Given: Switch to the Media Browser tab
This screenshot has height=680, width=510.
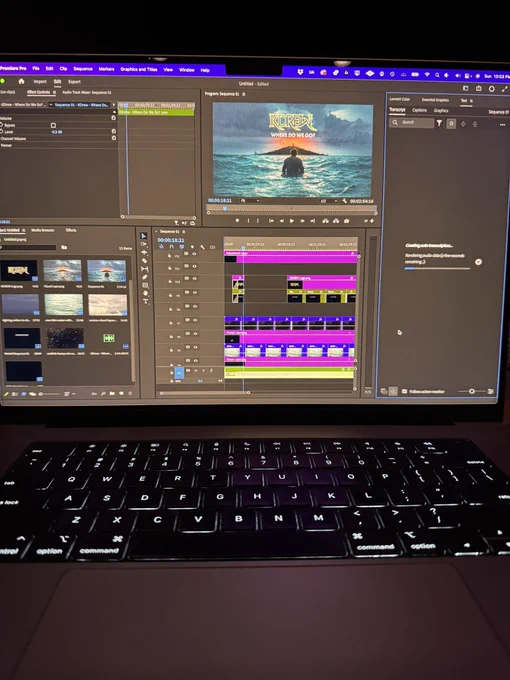Looking at the screenshot, I should click(42, 230).
